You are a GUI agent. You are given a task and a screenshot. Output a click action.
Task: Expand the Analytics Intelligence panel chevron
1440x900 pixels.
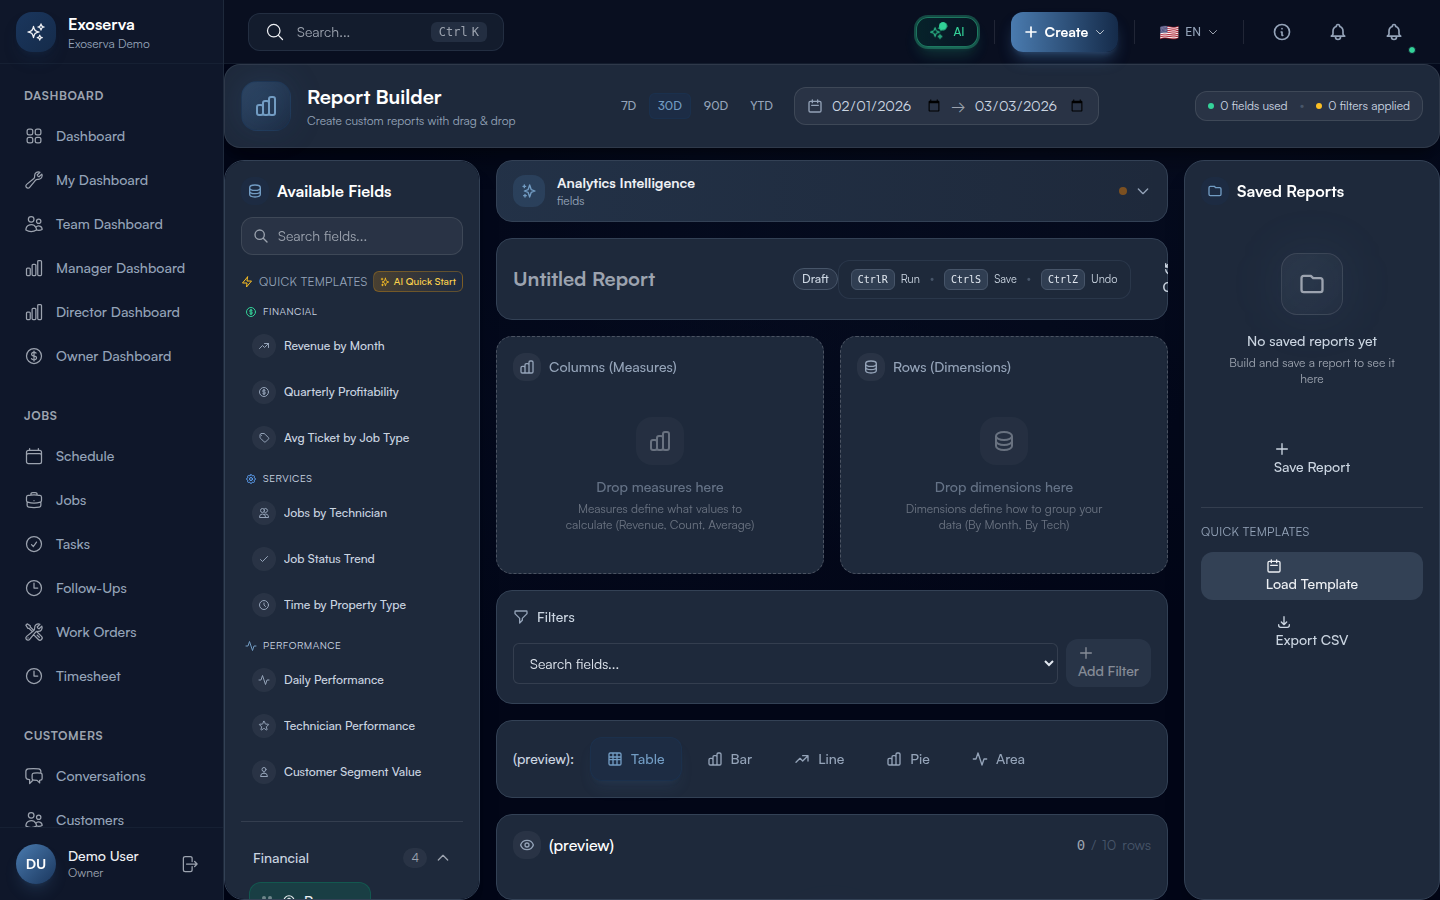tap(1143, 191)
